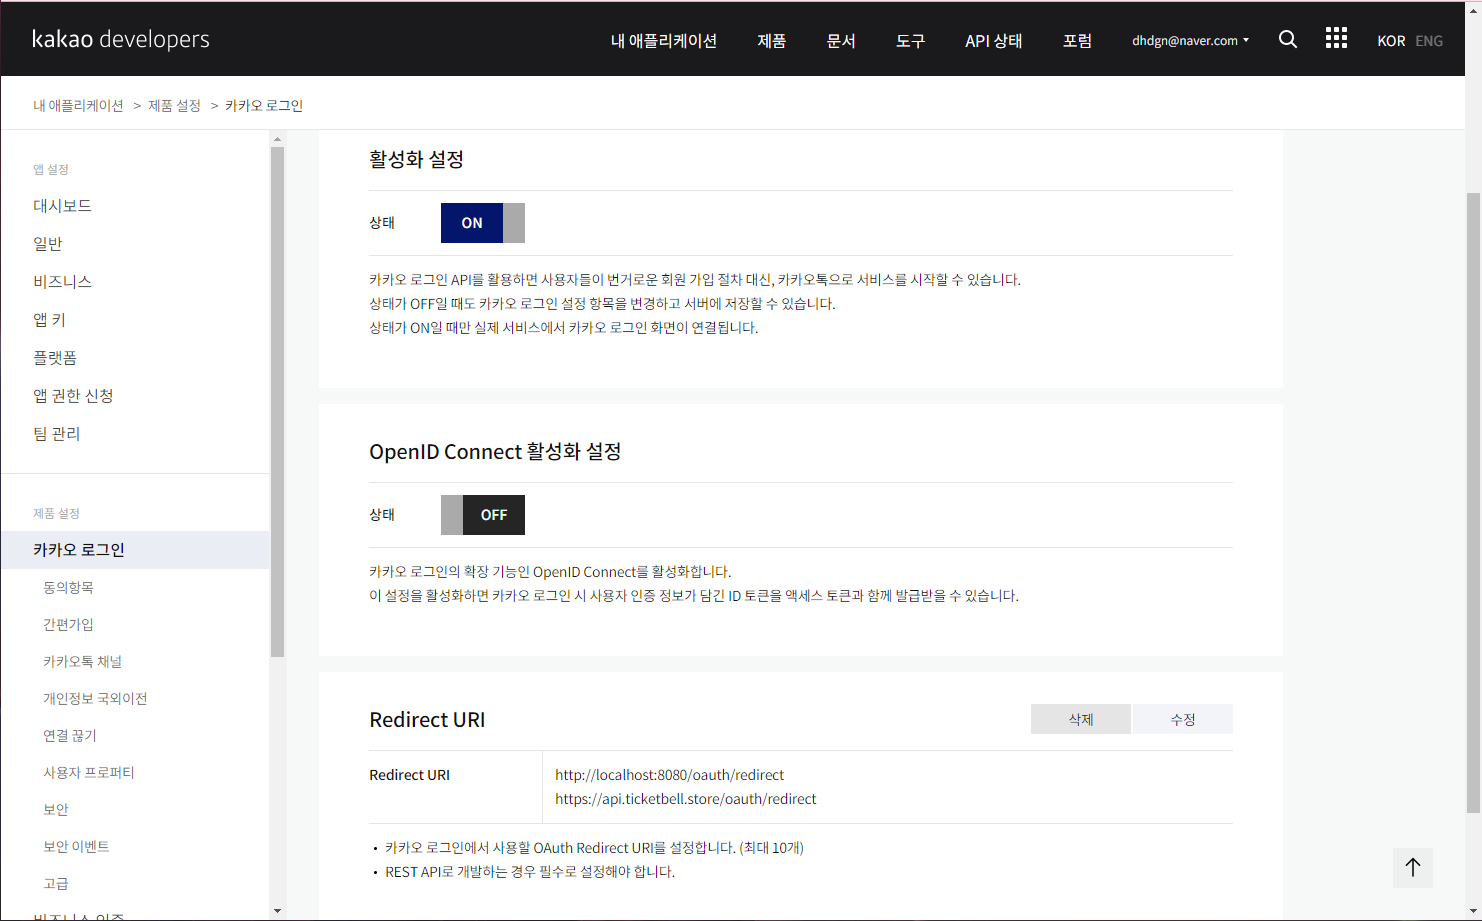Open 앱 권한 신청 in the sidebar
This screenshot has width=1482, height=921.
pyautogui.click(x=73, y=396)
